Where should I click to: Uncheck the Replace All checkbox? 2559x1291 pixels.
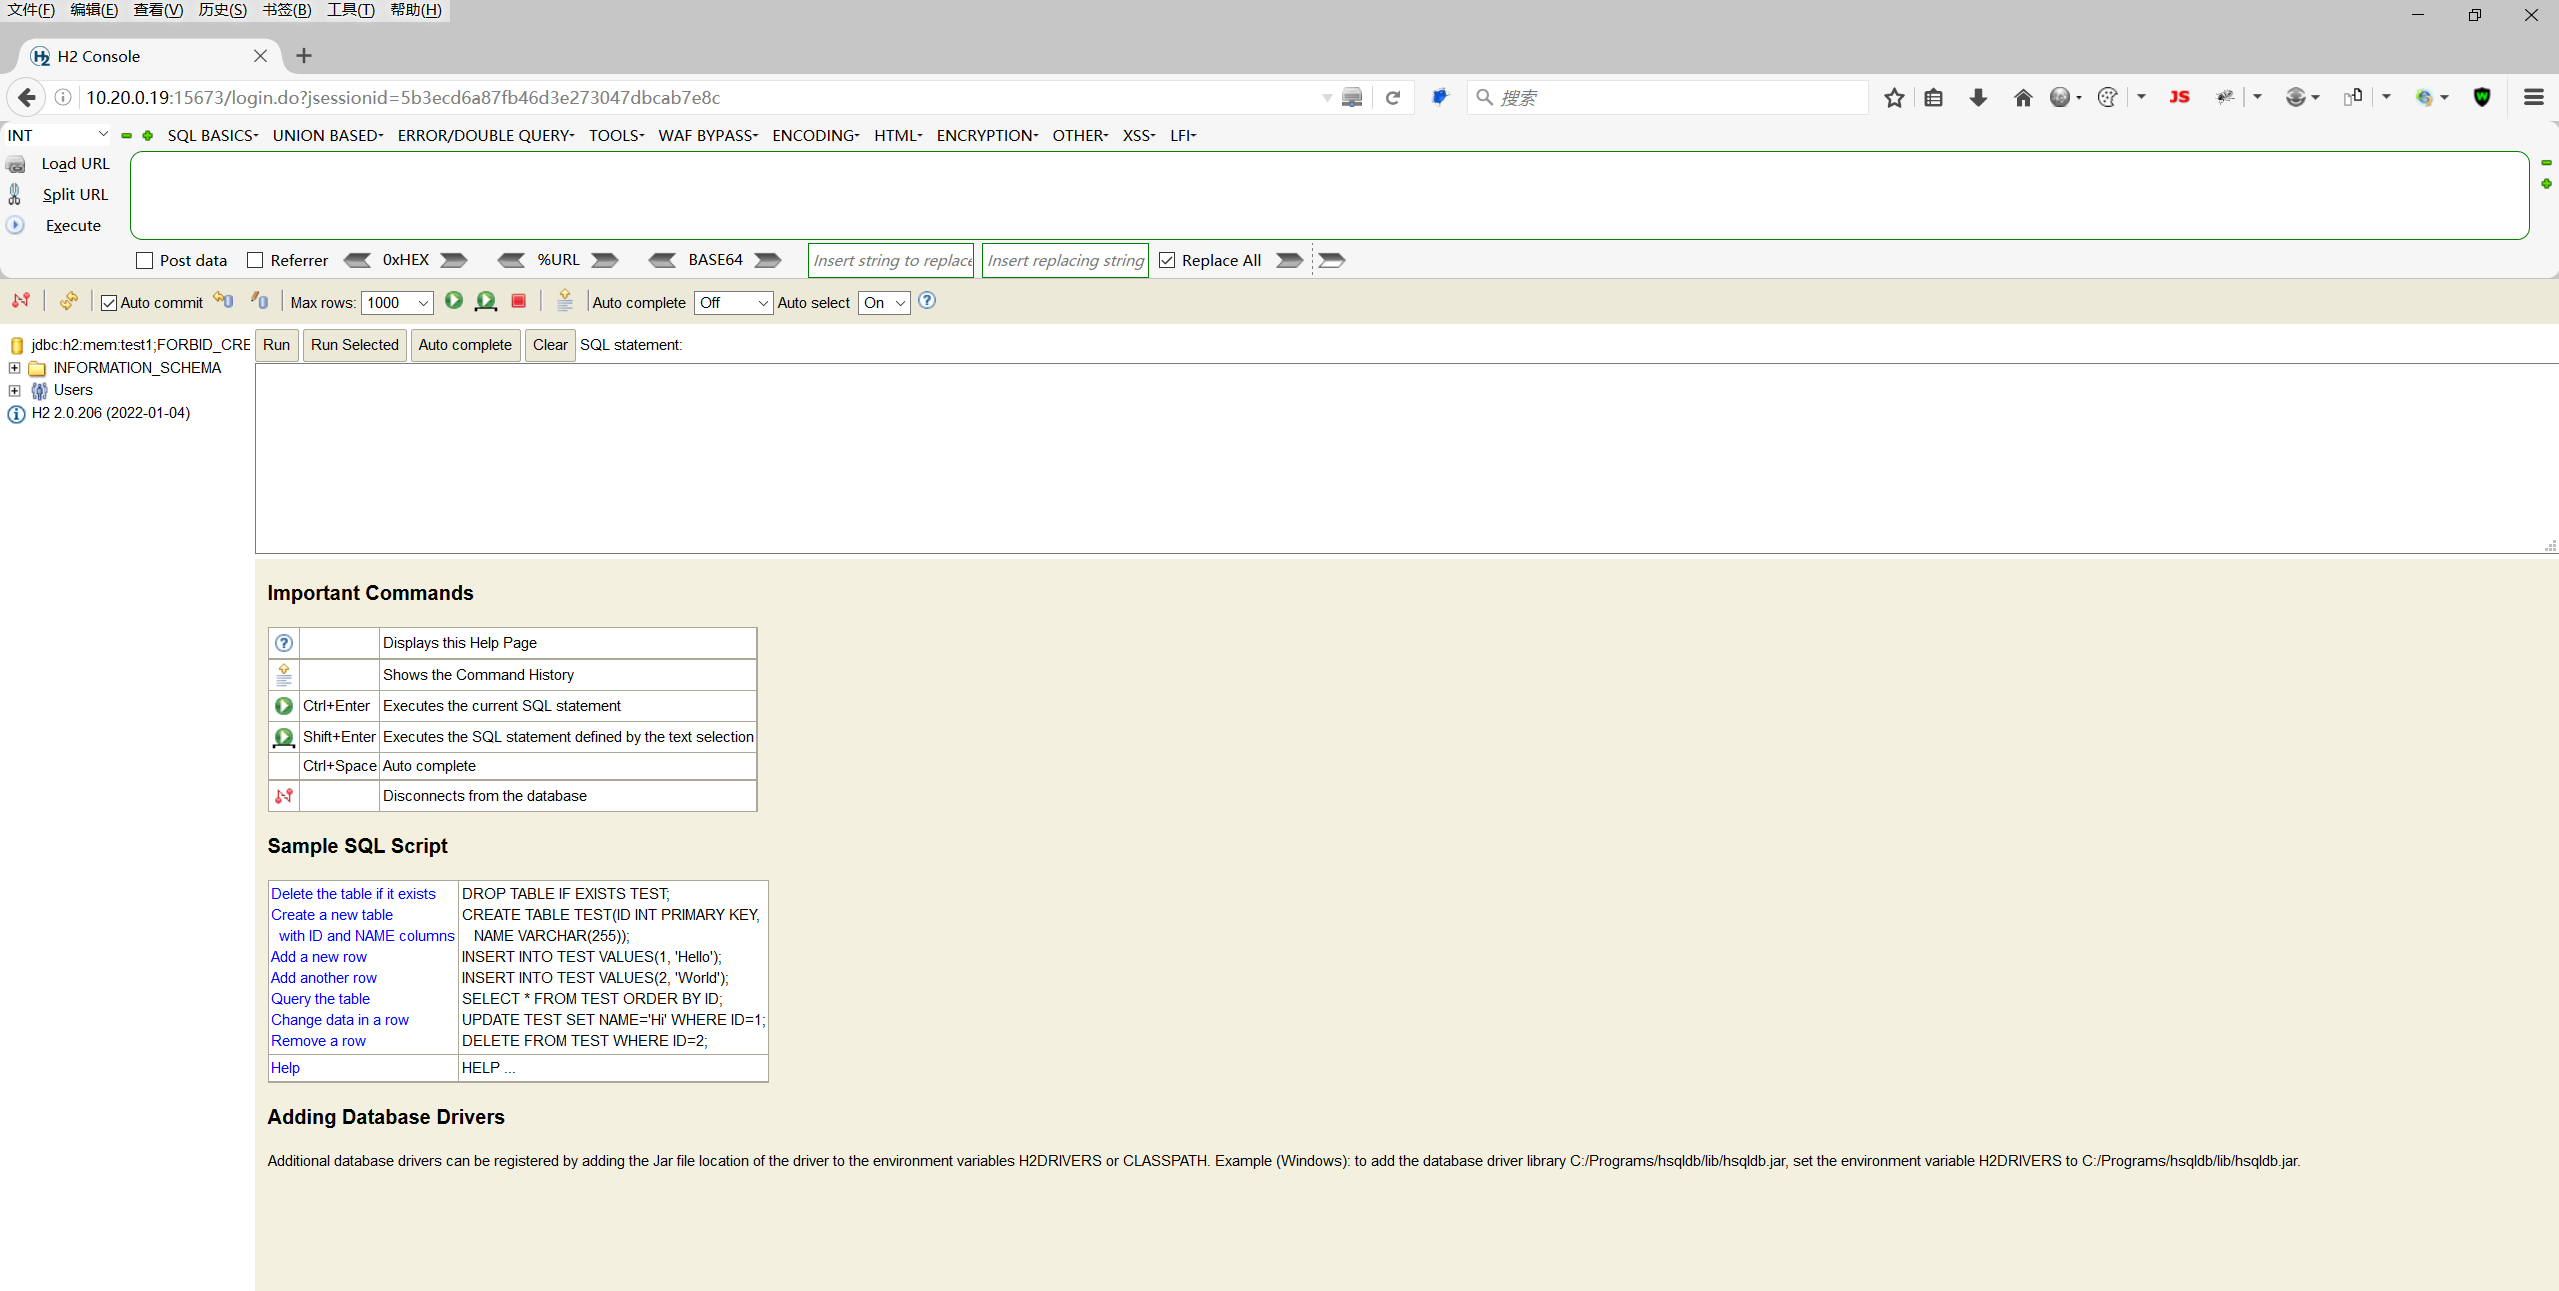pyautogui.click(x=1167, y=260)
